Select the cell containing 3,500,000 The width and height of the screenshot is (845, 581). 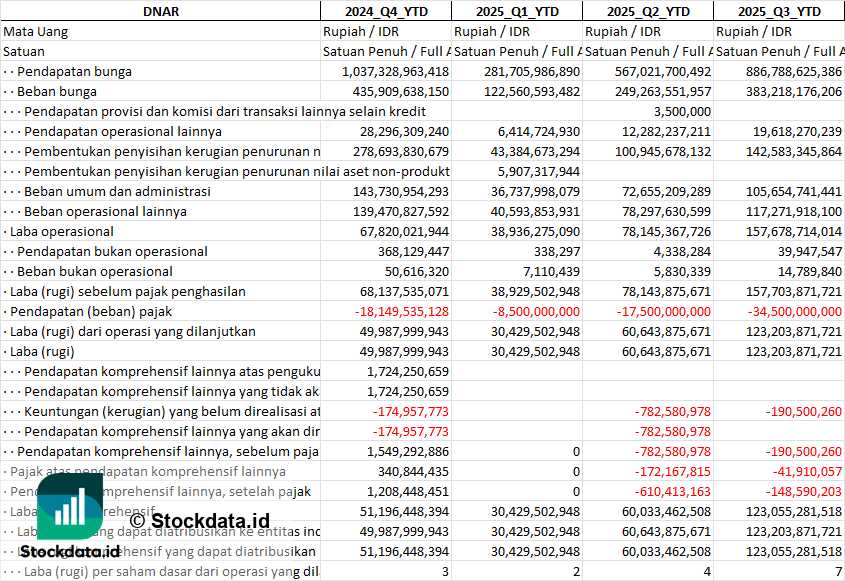pos(684,111)
